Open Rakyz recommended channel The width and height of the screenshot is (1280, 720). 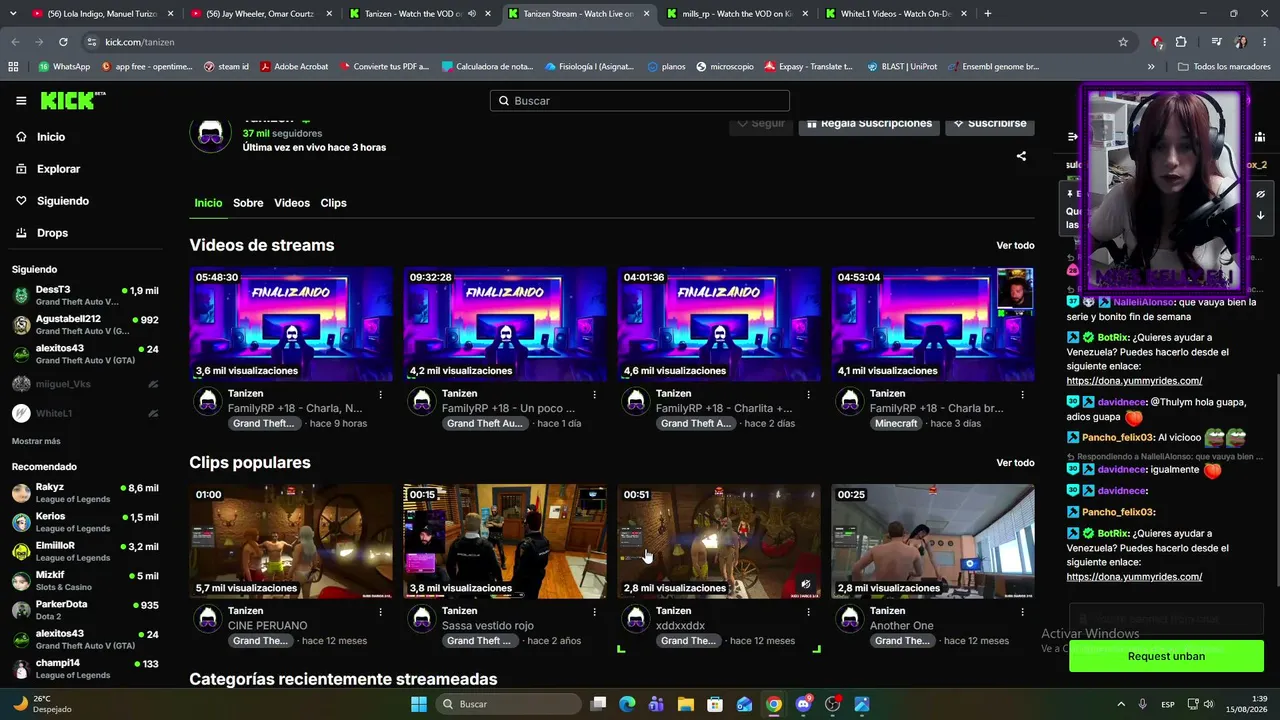(x=85, y=493)
